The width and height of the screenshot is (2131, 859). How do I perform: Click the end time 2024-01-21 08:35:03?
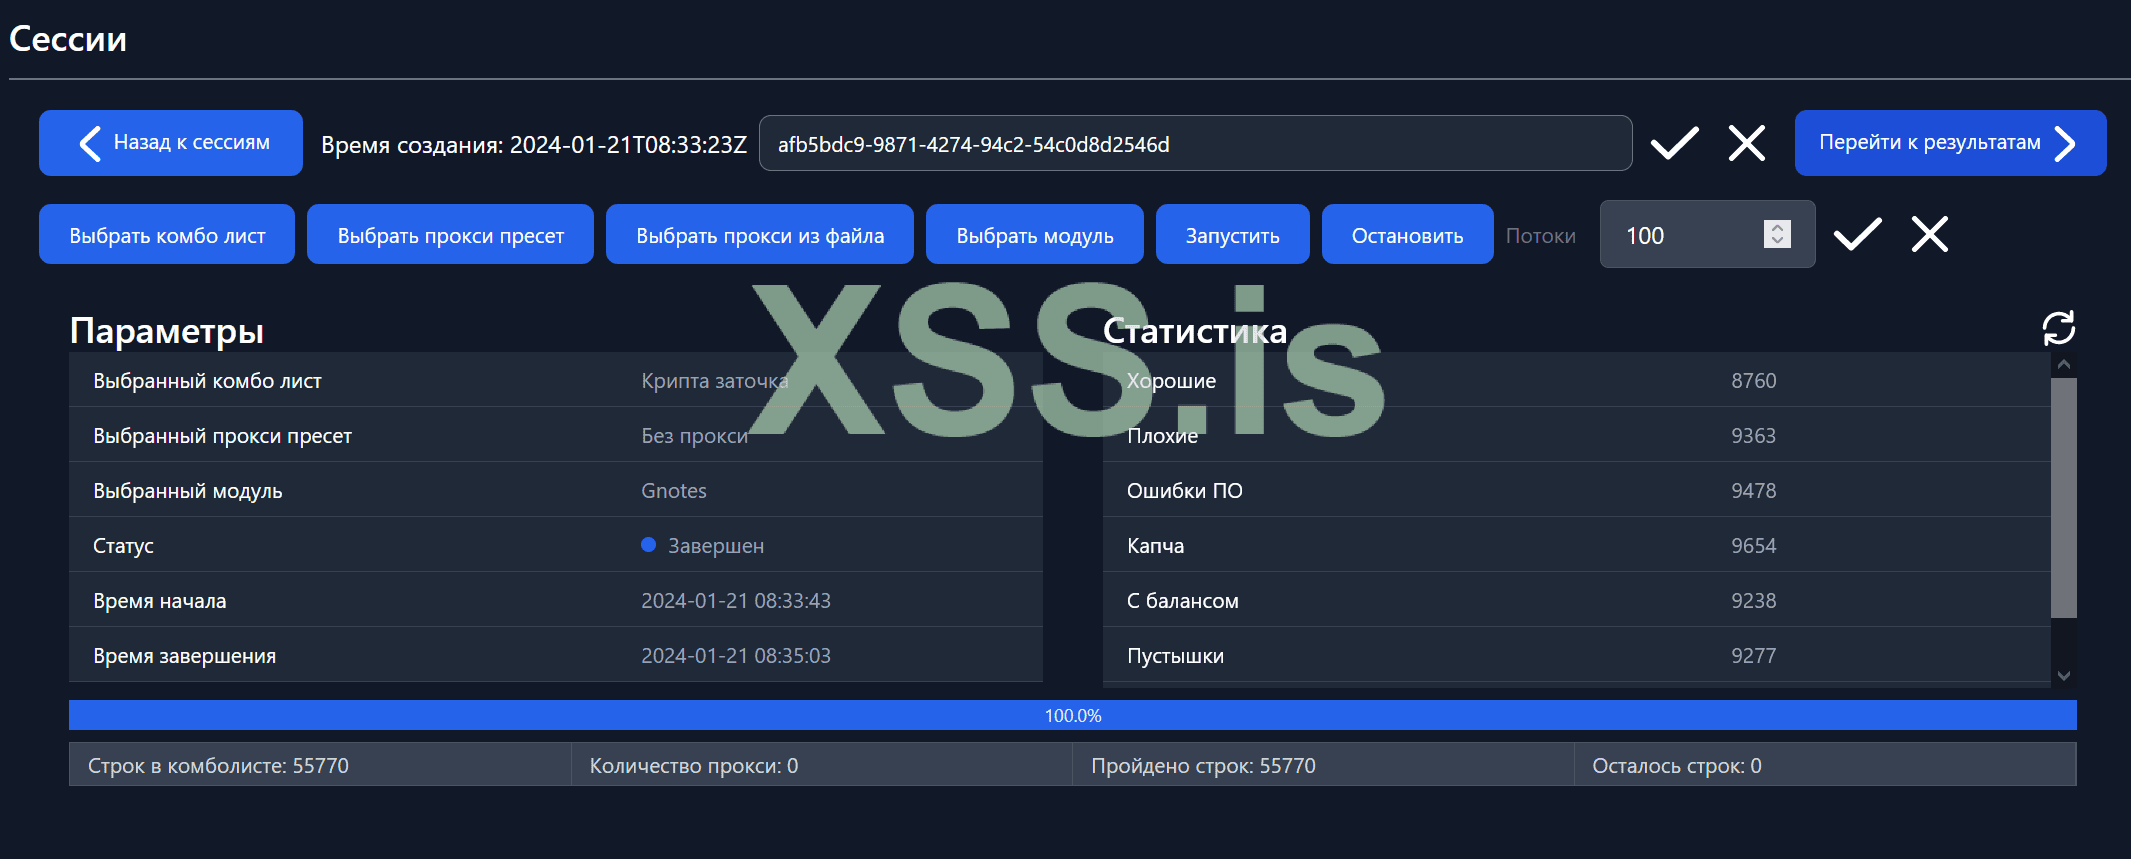point(736,656)
